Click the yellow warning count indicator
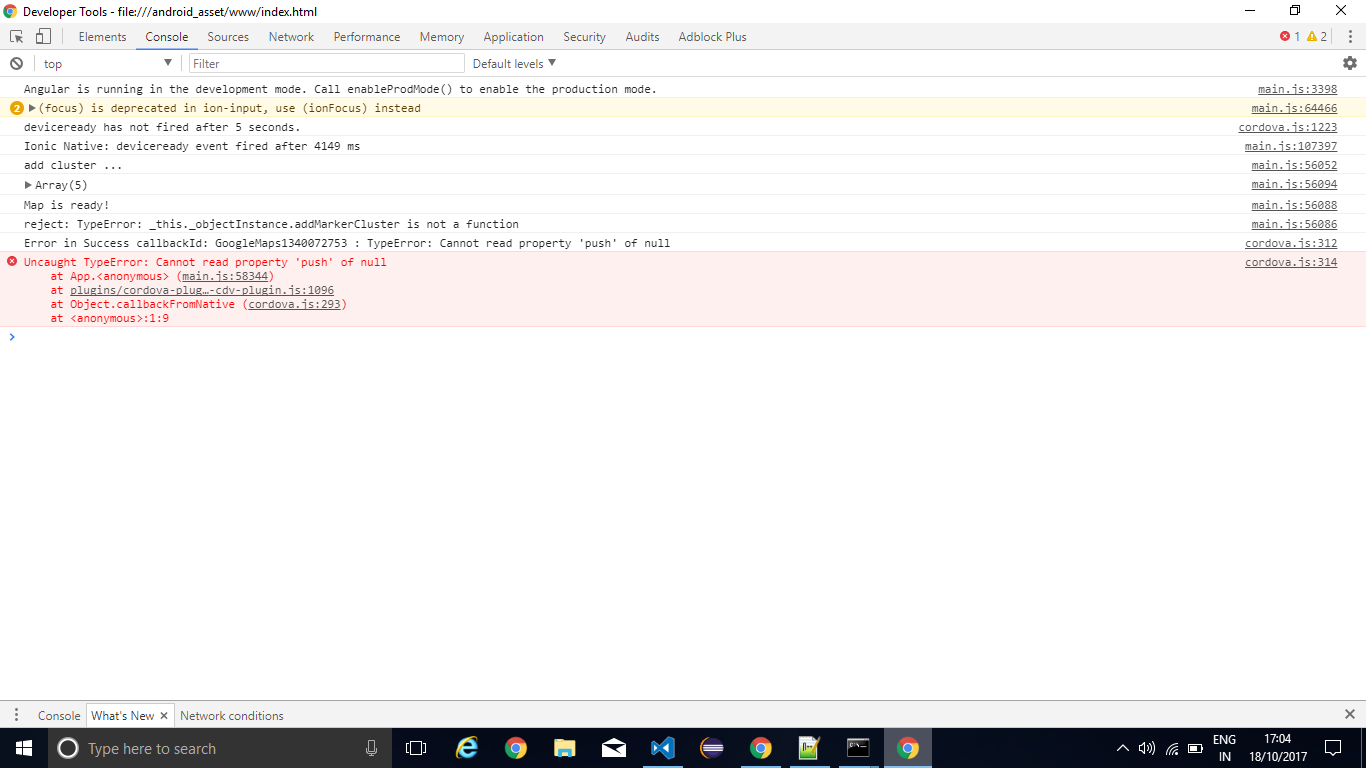The width and height of the screenshot is (1366, 768). (x=1312, y=37)
